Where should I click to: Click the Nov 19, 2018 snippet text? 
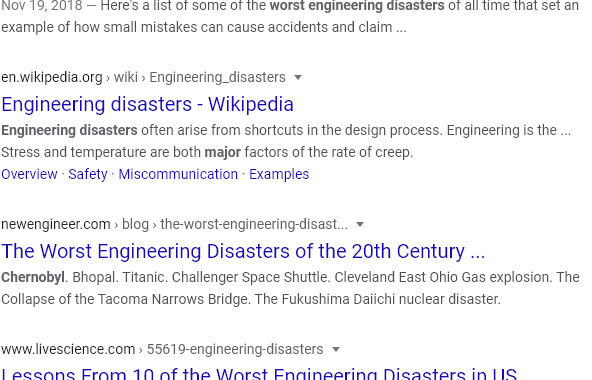(42, 6)
